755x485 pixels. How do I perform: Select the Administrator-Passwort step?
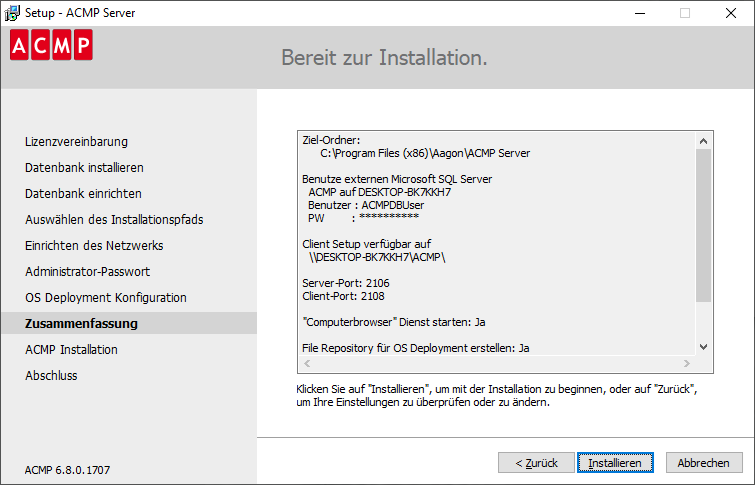[x=88, y=272]
